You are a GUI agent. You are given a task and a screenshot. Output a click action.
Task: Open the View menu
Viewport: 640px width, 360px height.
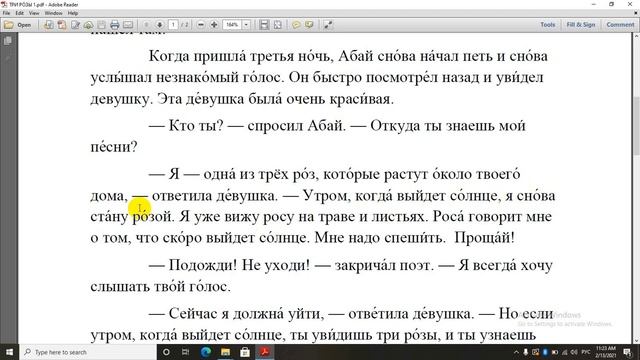pos(34,13)
